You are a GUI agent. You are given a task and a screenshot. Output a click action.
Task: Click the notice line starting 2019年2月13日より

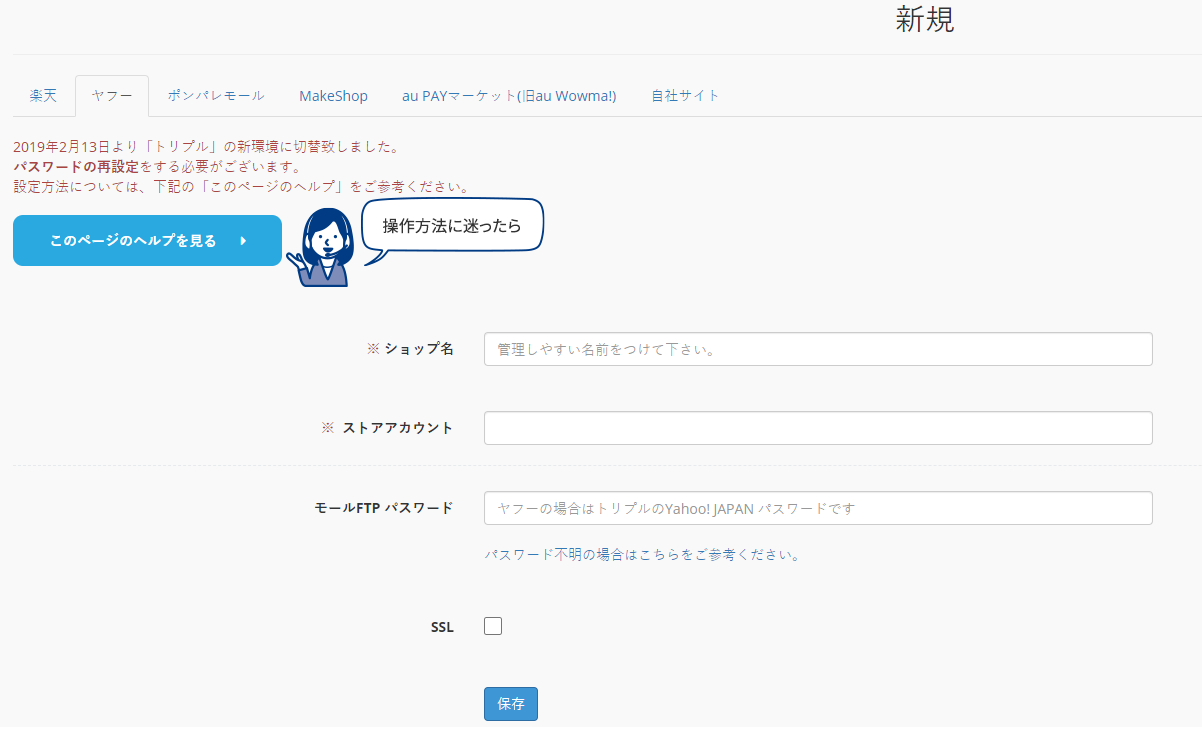coord(207,147)
